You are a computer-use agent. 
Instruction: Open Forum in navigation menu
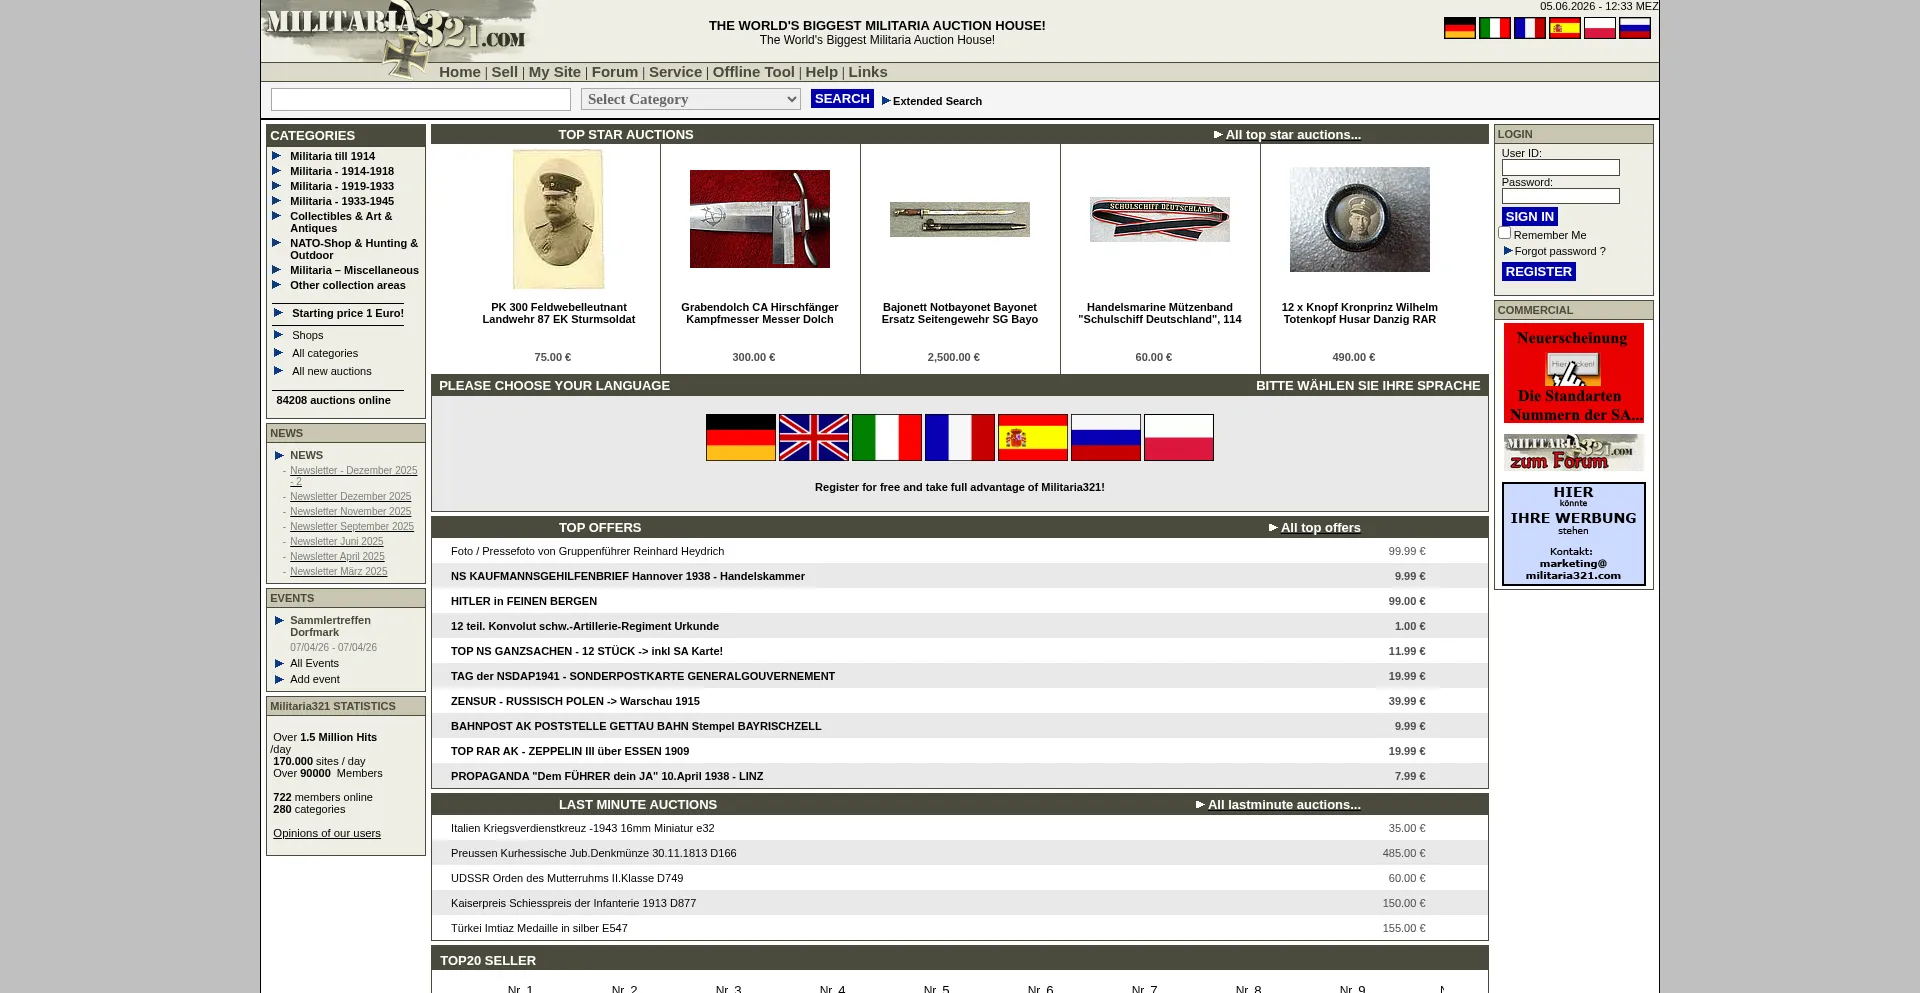[614, 72]
